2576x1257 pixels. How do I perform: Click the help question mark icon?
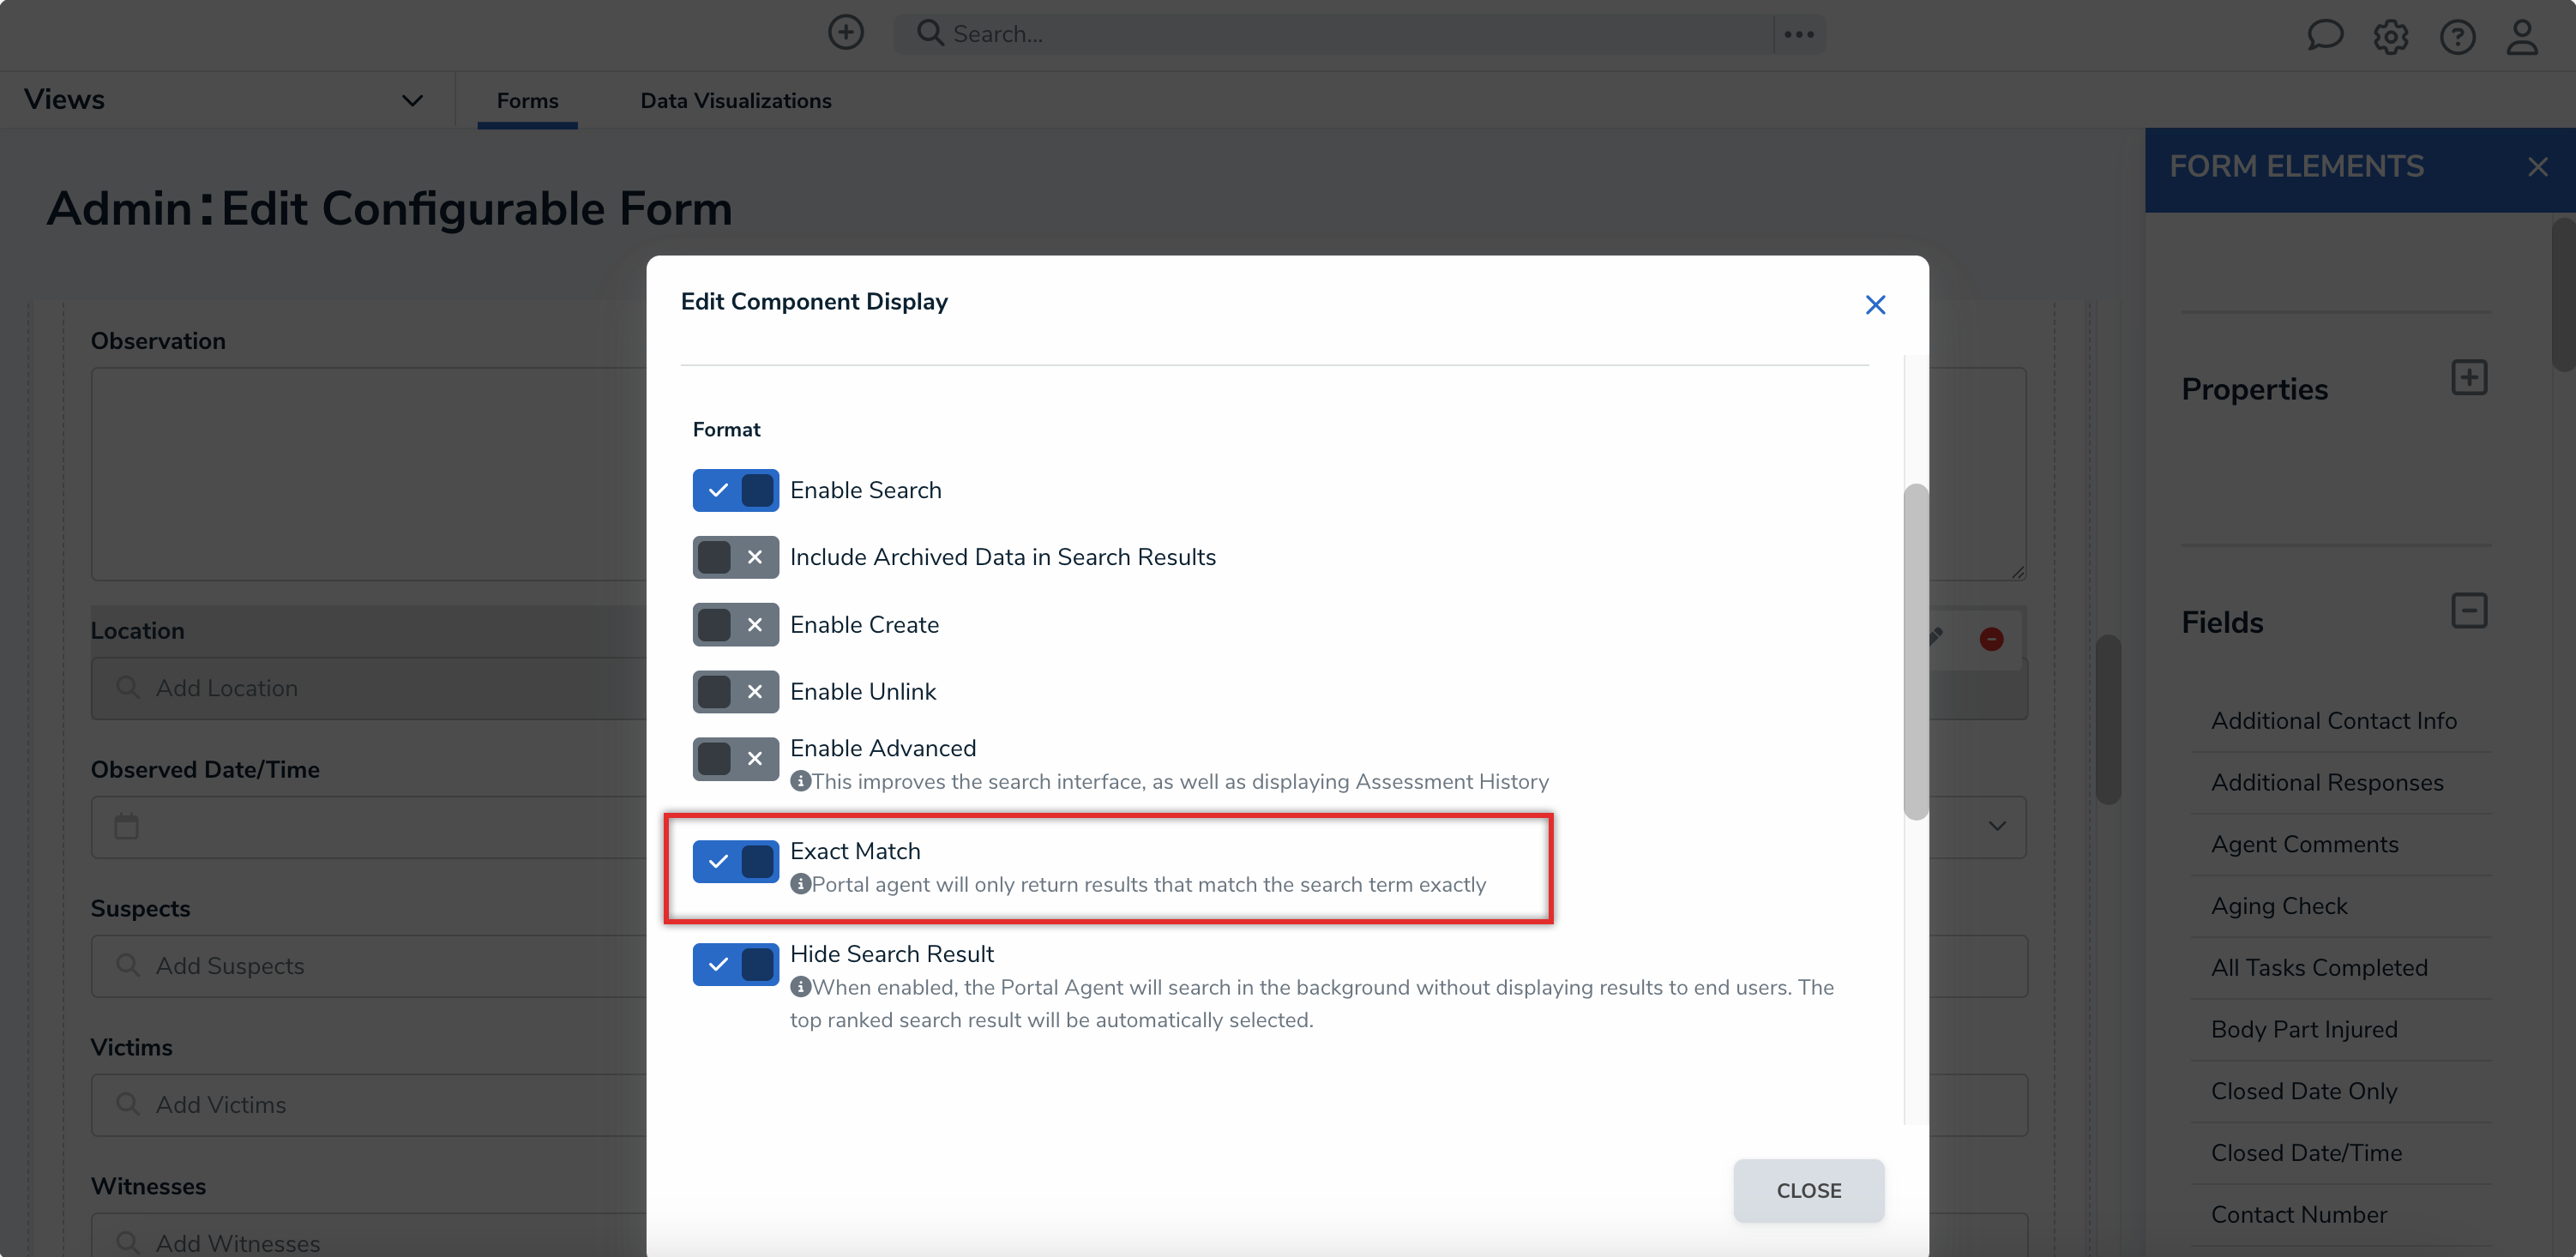(x=2456, y=37)
